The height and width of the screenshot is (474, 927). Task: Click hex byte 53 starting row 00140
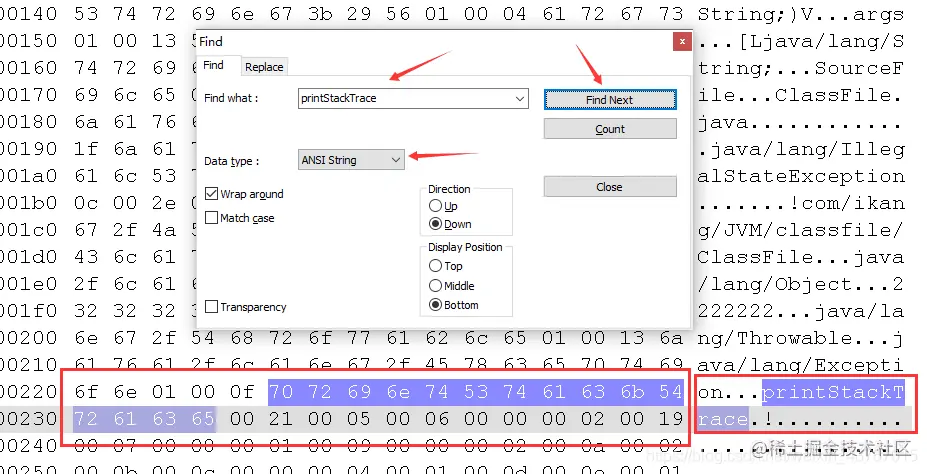click(x=86, y=14)
